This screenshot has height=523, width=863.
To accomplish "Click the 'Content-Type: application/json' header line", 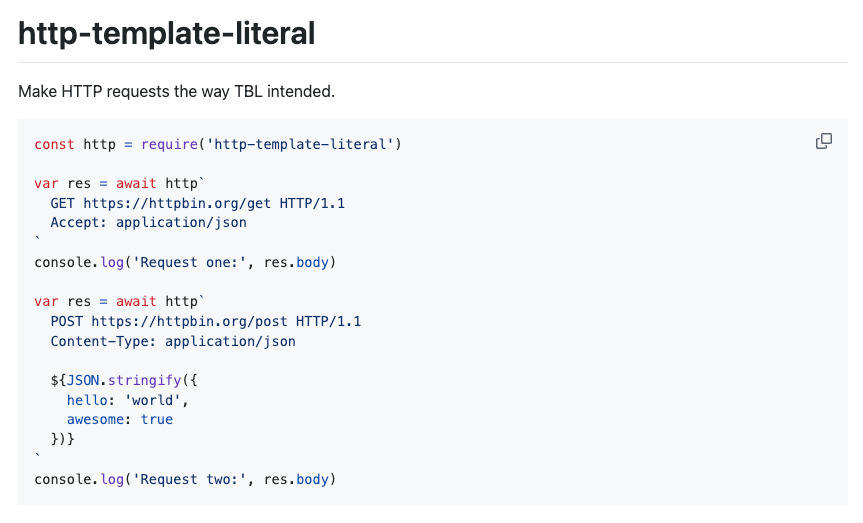I will coord(173,341).
